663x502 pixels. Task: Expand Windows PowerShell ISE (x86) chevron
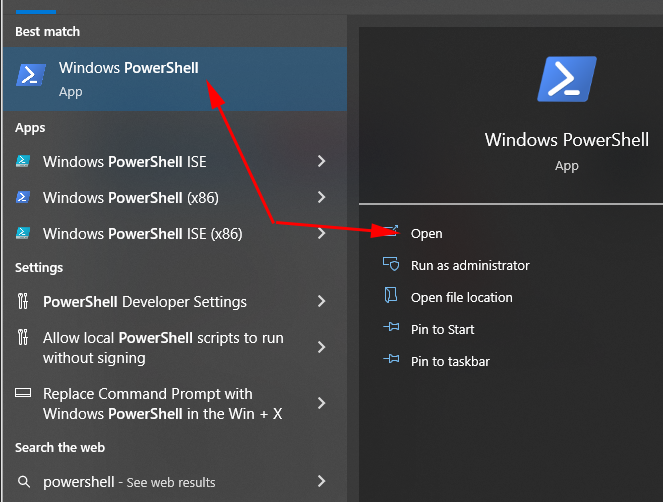click(x=321, y=233)
